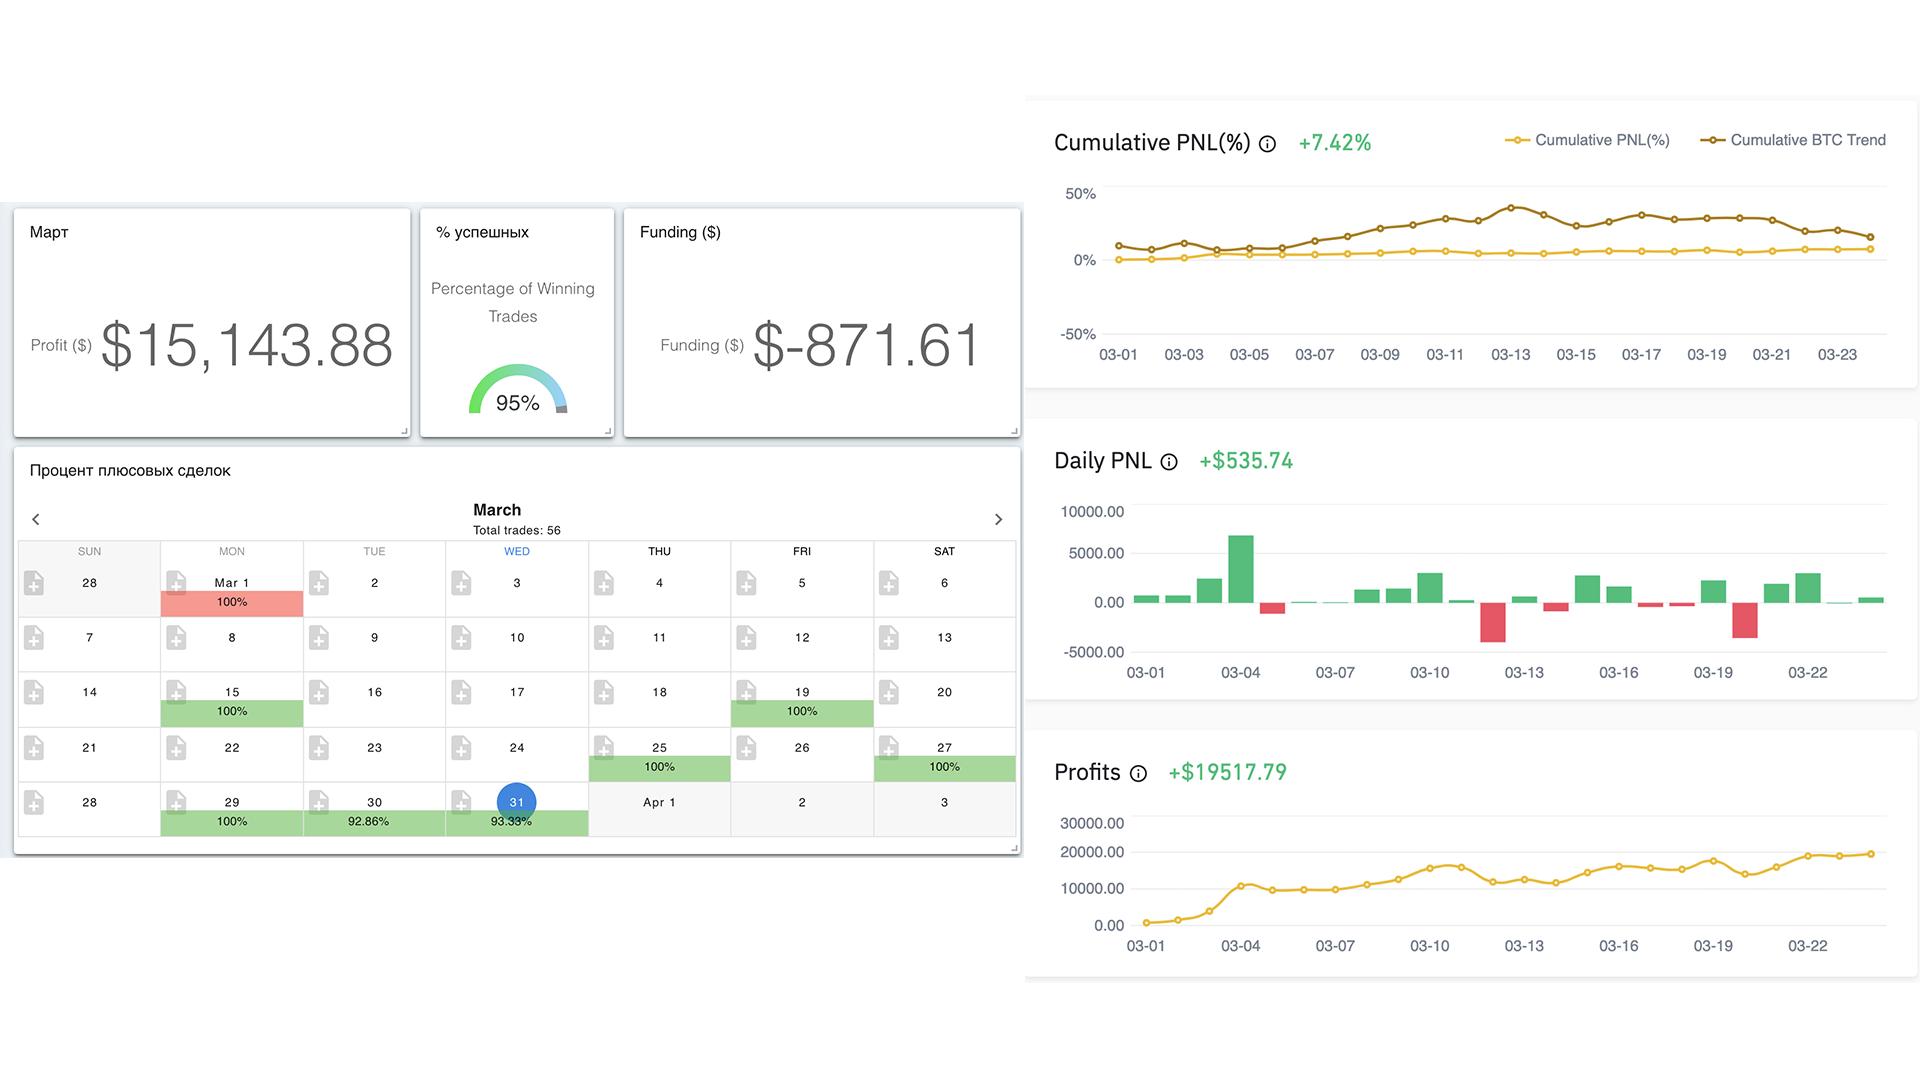The height and width of the screenshot is (1080, 1920).
Task: Click the 100% bar on March 29
Action: coord(232,823)
